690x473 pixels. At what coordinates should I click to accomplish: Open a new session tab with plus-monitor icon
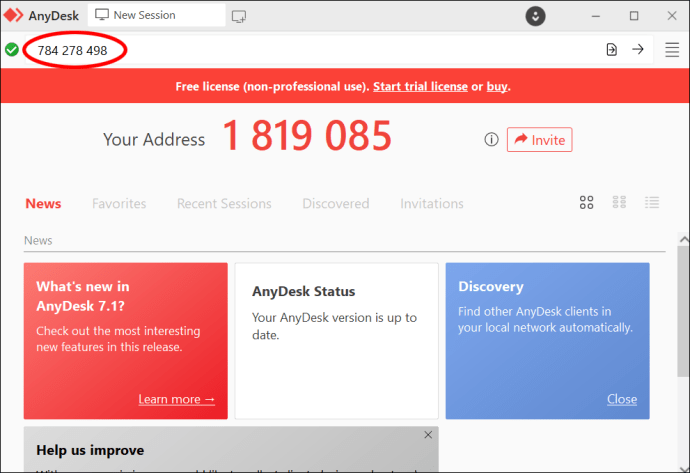(239, 16)
